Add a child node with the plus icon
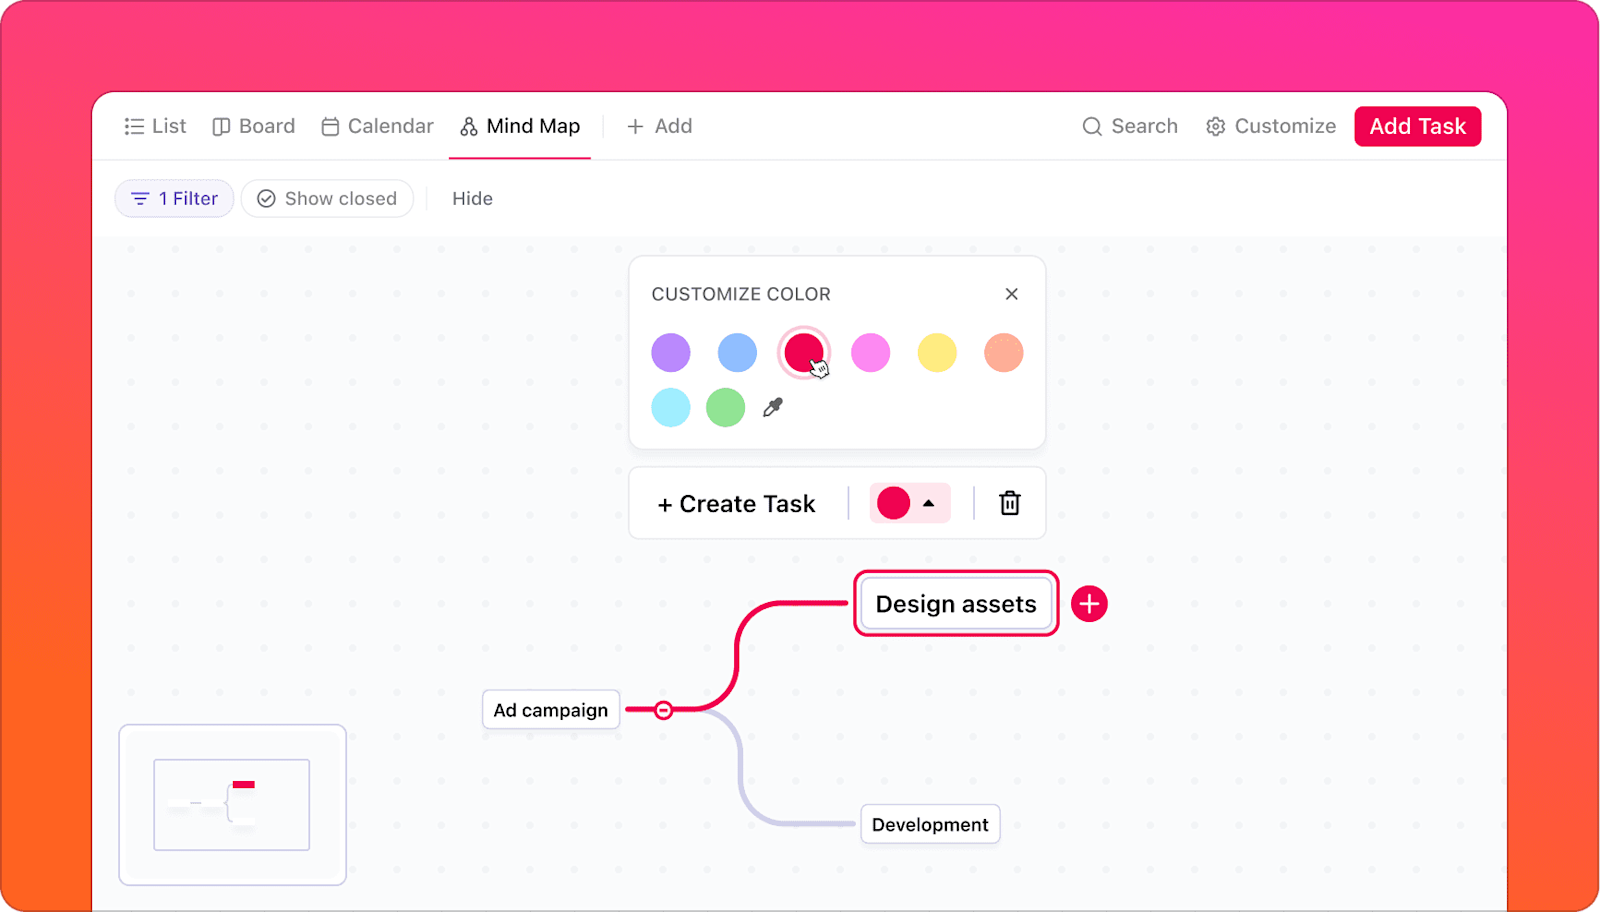1600x912 pixels. point(1089,603)
